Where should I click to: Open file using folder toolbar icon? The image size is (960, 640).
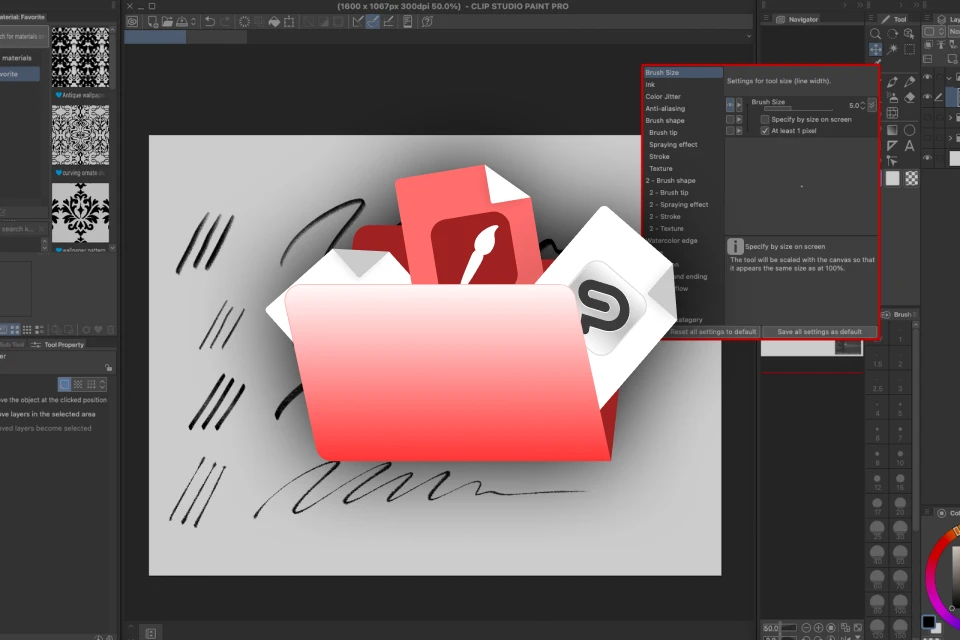click(167, 21)
